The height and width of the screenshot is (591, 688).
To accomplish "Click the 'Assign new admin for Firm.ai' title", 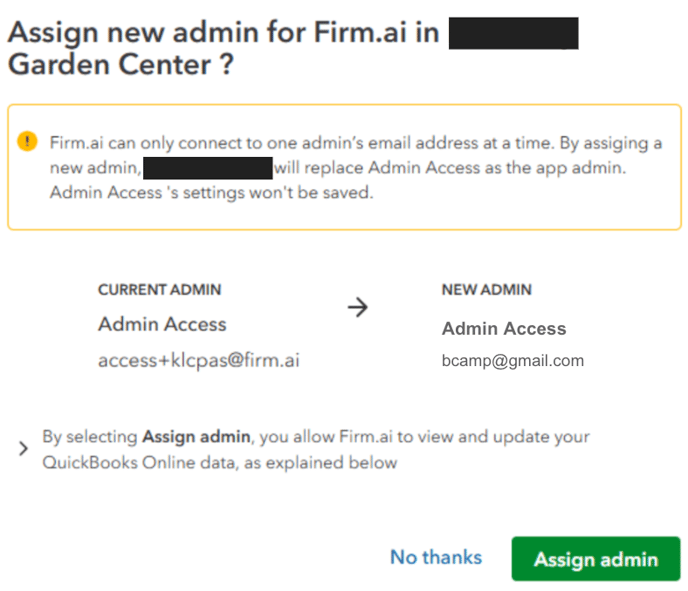I will coord(223,33).
